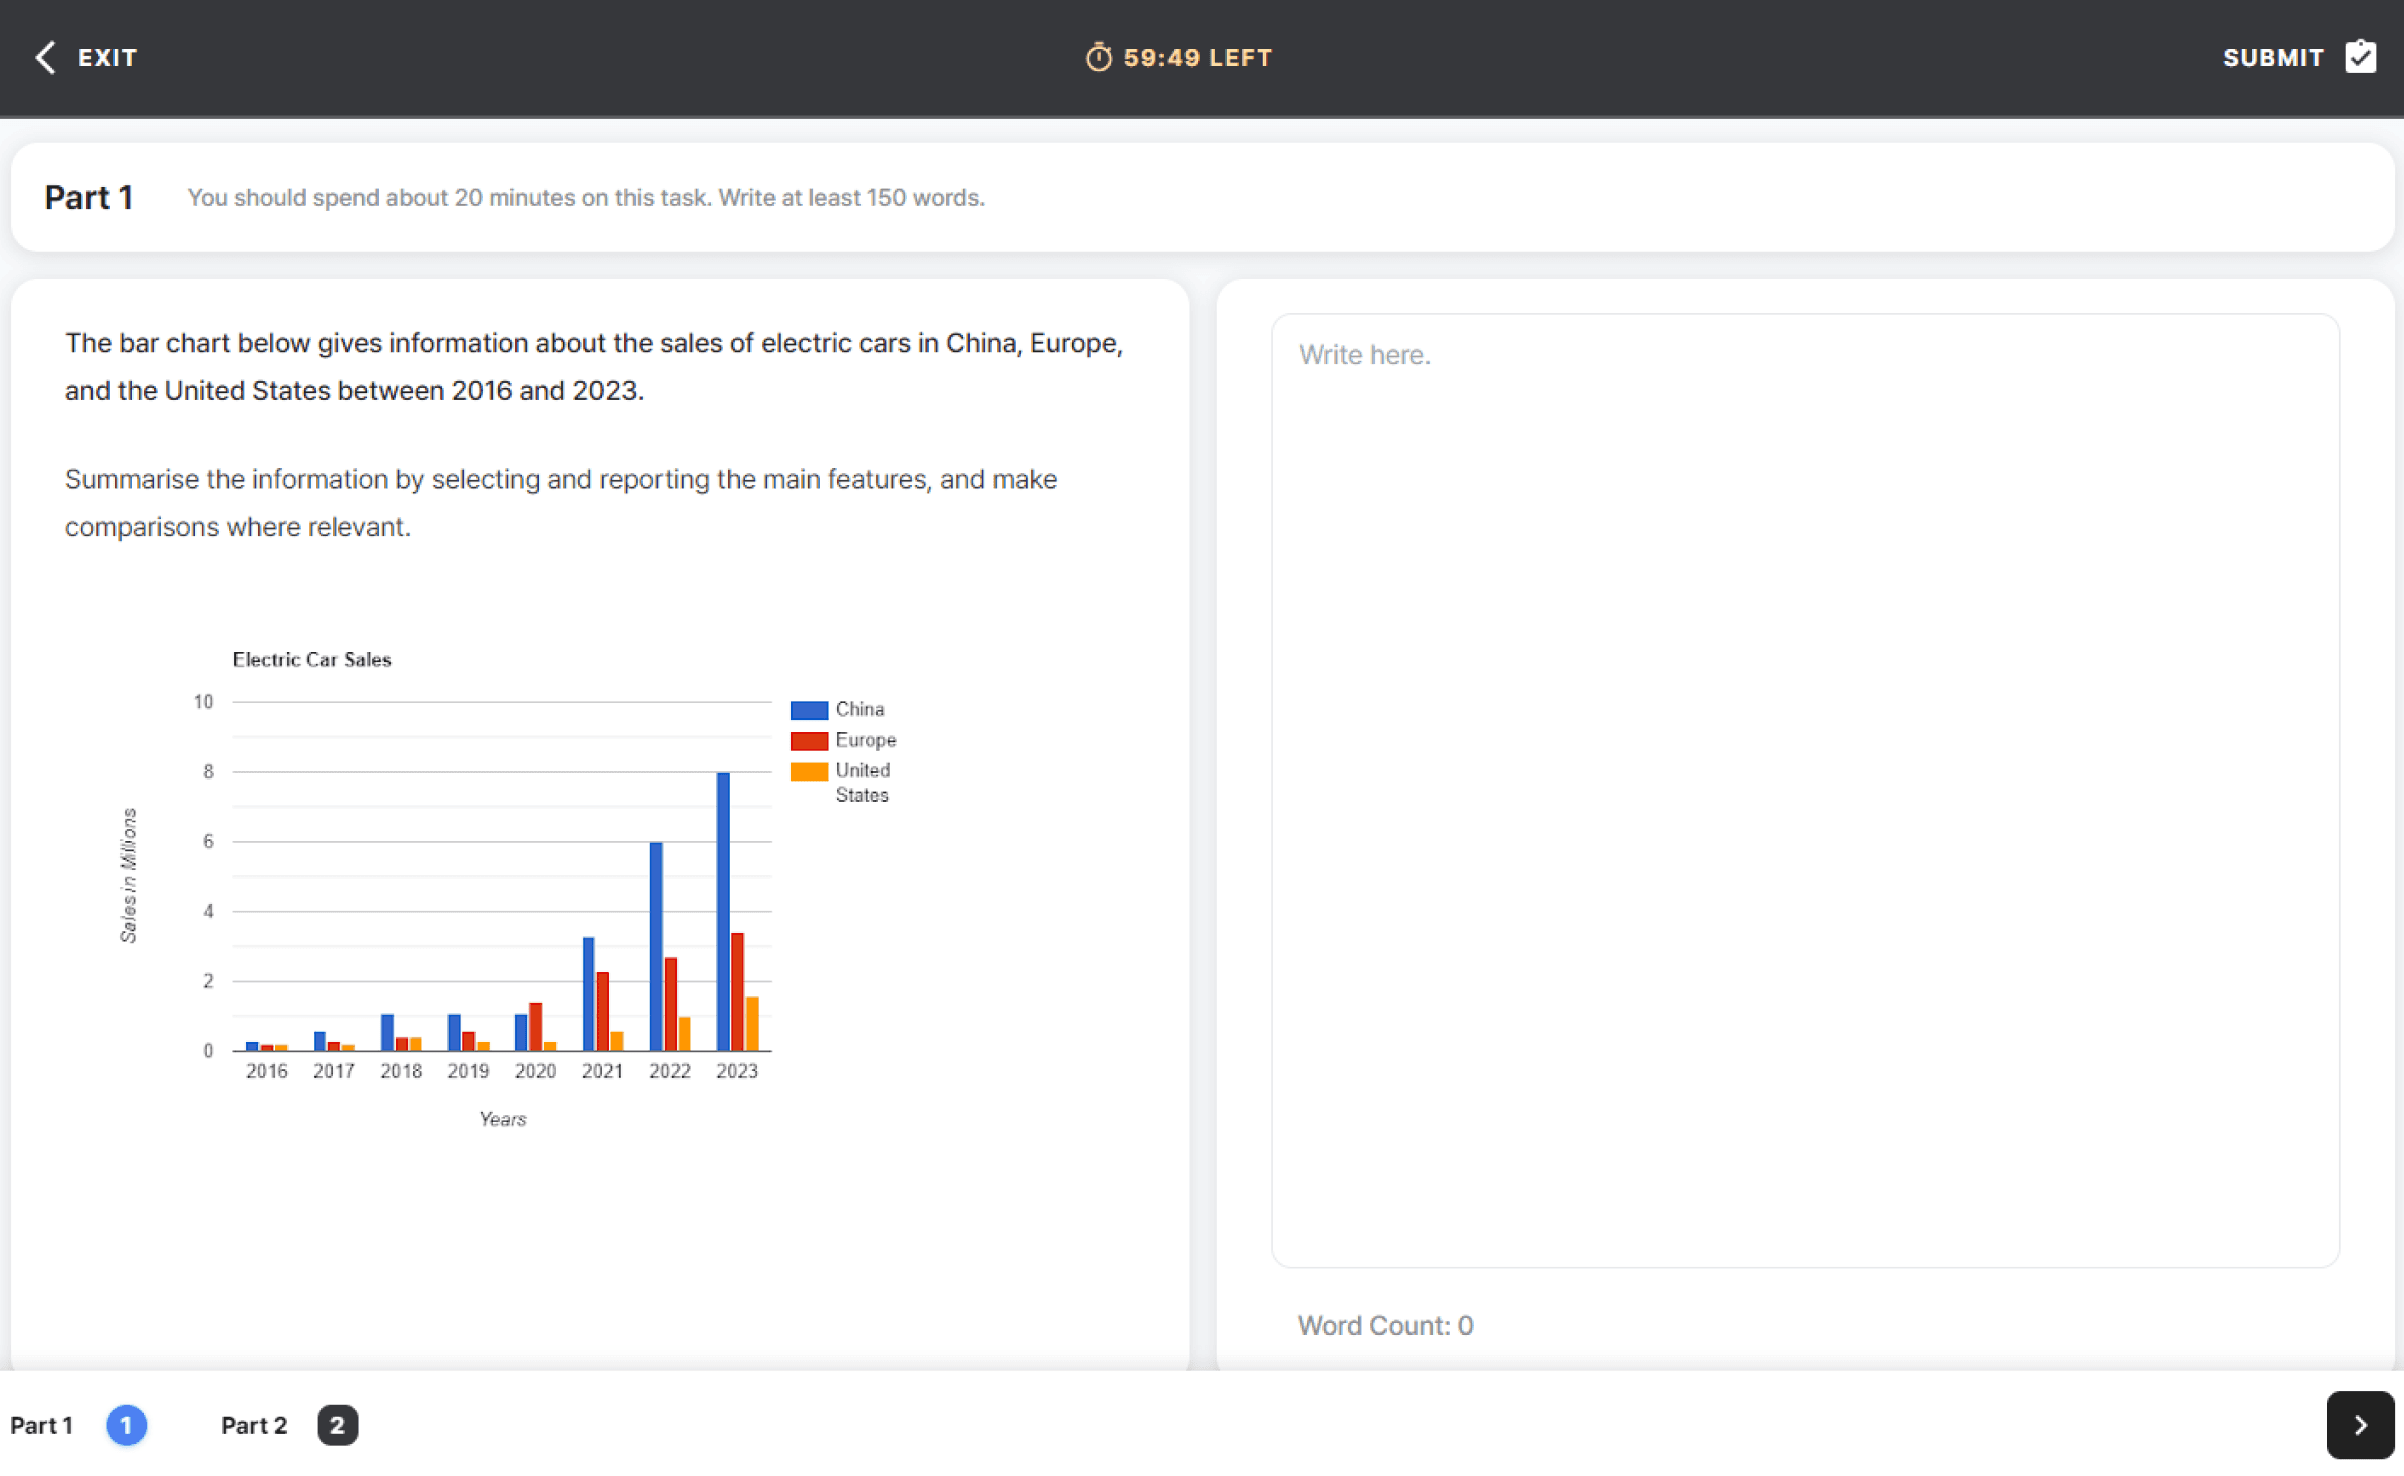2404x1476 pixels.
Task: Click the 2023 China bar in chart
Action: pos(723,910)
